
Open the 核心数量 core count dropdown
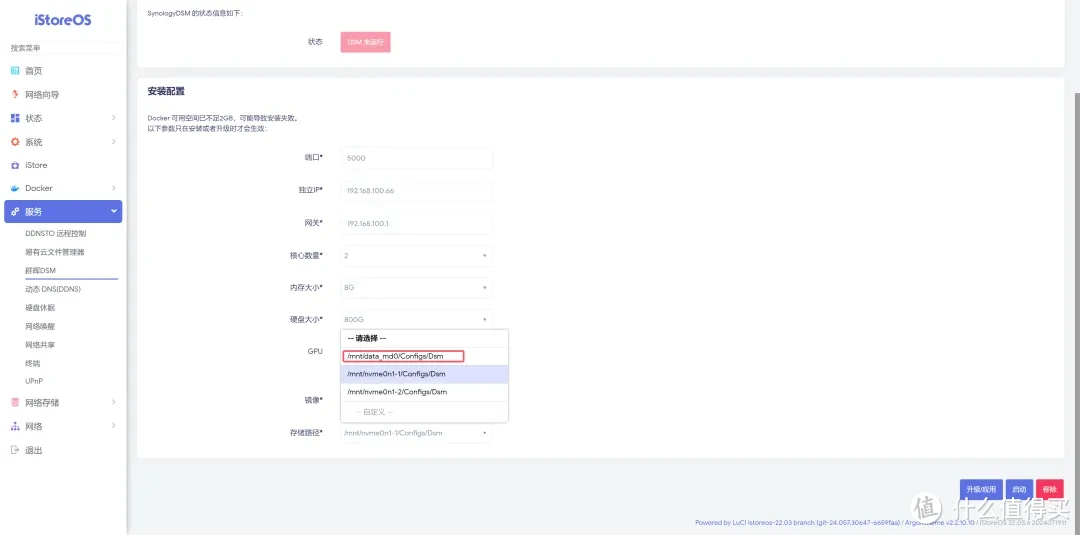(x=416, y=256)
